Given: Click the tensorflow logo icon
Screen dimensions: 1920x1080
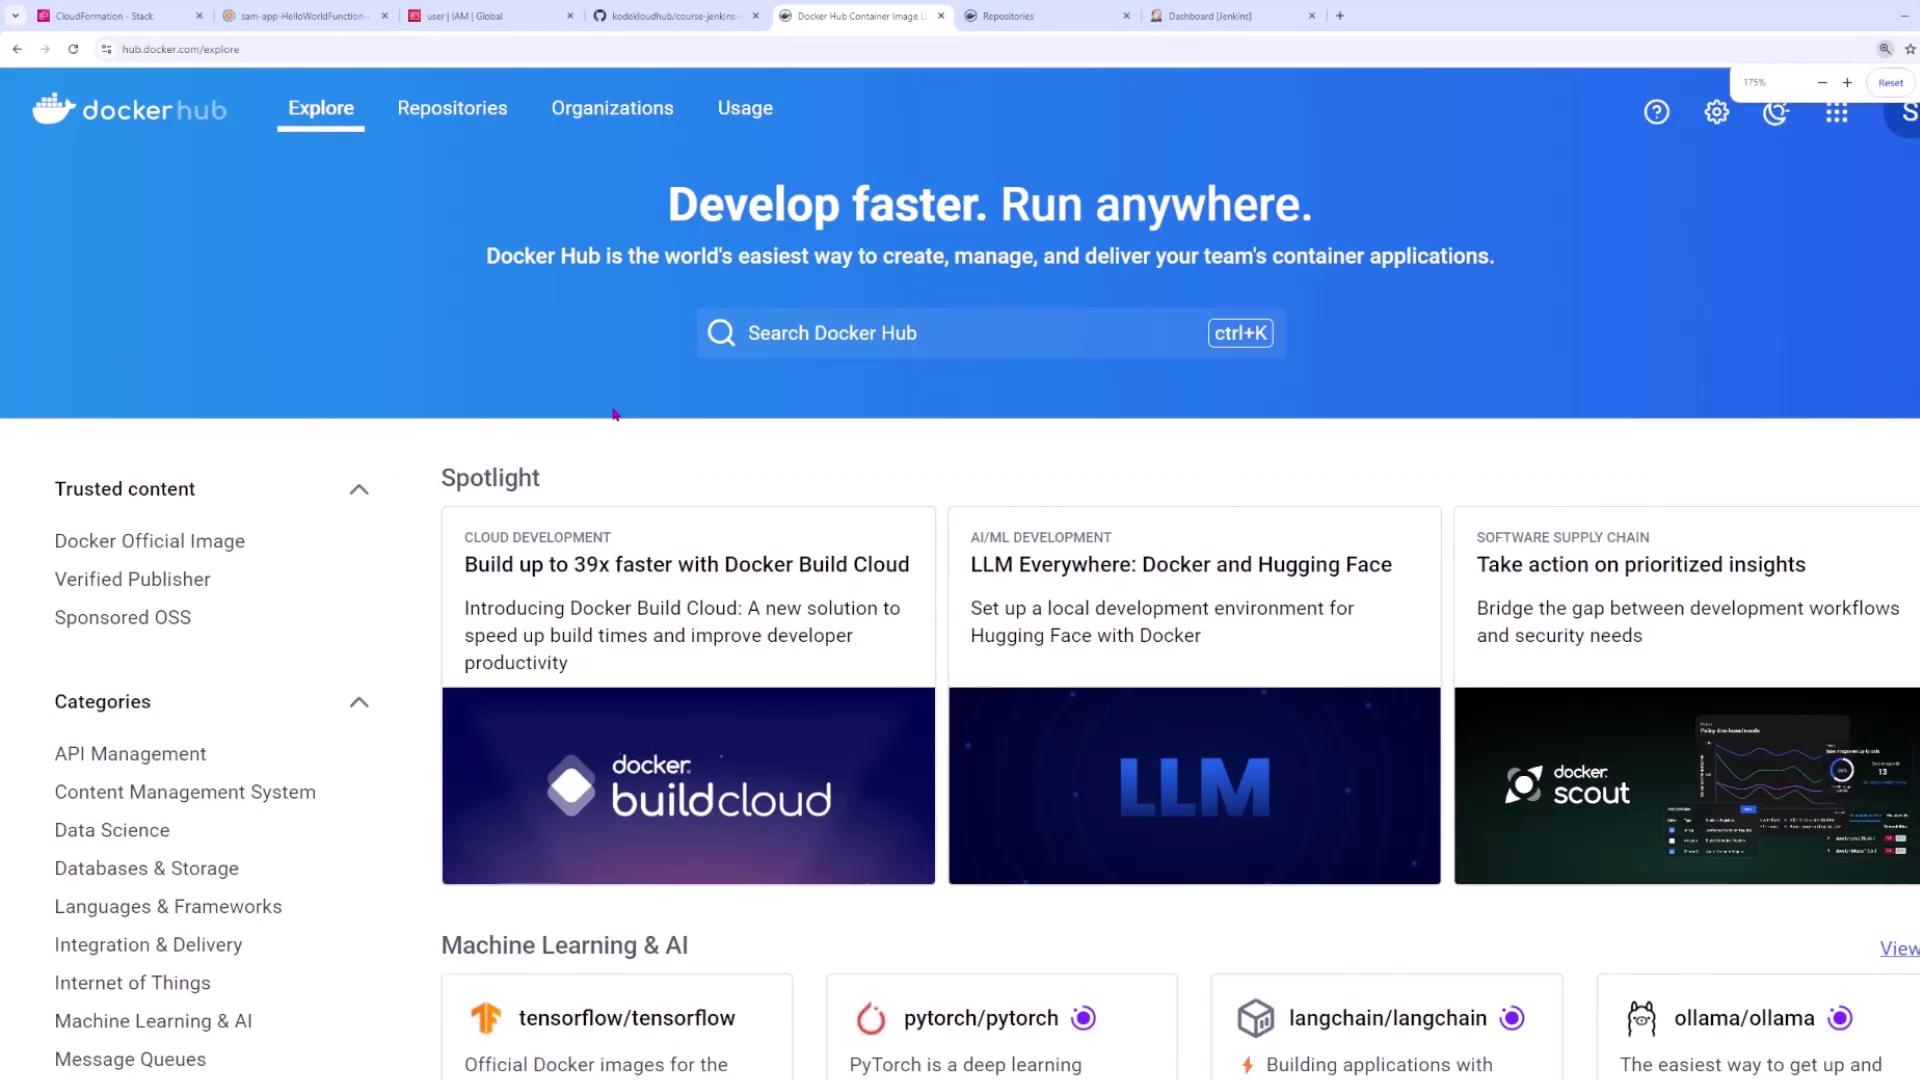Looking at the screenshot, I should 486,1018.
